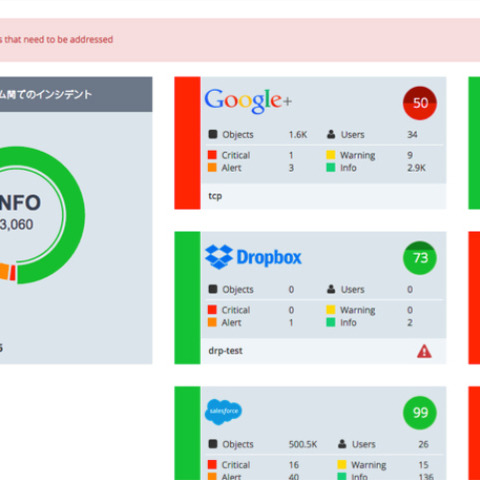The height and width of the screenshot is (480, 480).
Task: Click the orange Alert segment of donut chart
Action: 4,271
